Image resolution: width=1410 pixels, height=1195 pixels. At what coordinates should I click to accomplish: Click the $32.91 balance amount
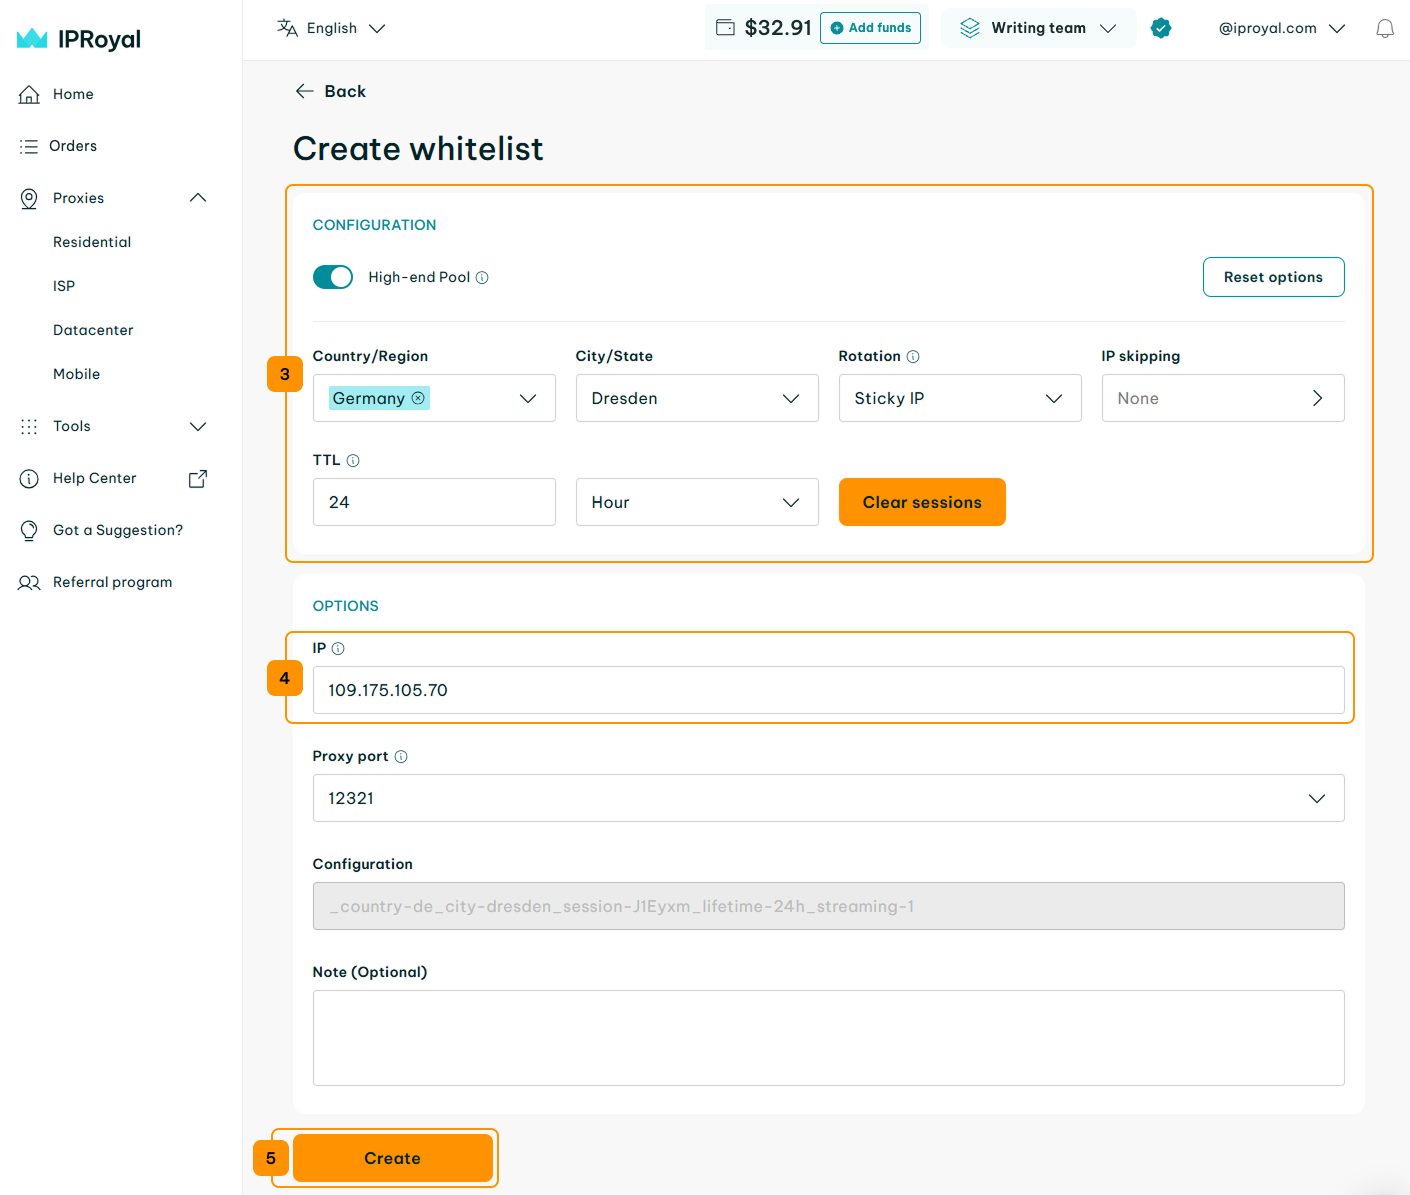(778, 28)
